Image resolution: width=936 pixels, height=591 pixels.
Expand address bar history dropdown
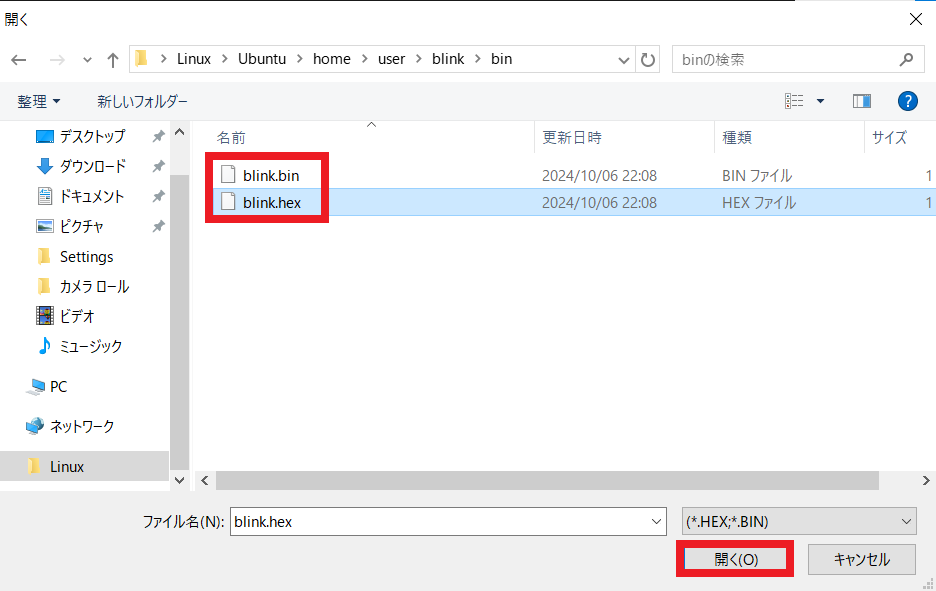624,60
